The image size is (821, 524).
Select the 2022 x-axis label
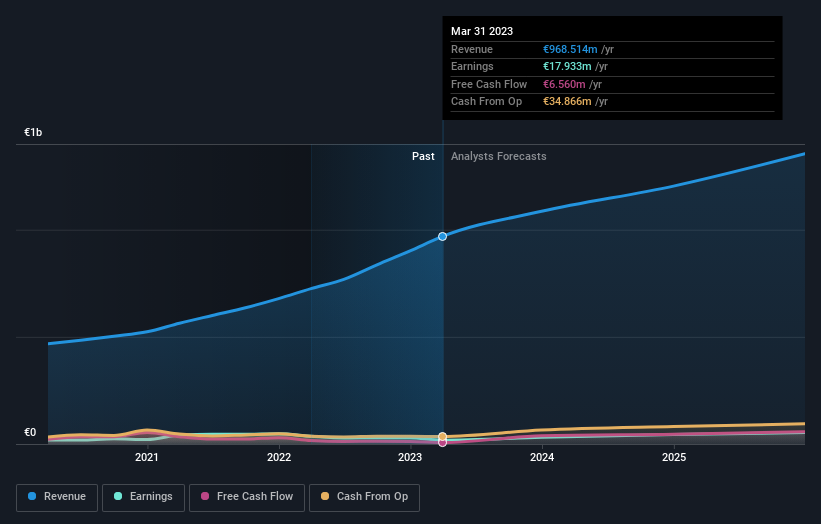(x=279, y=458)
